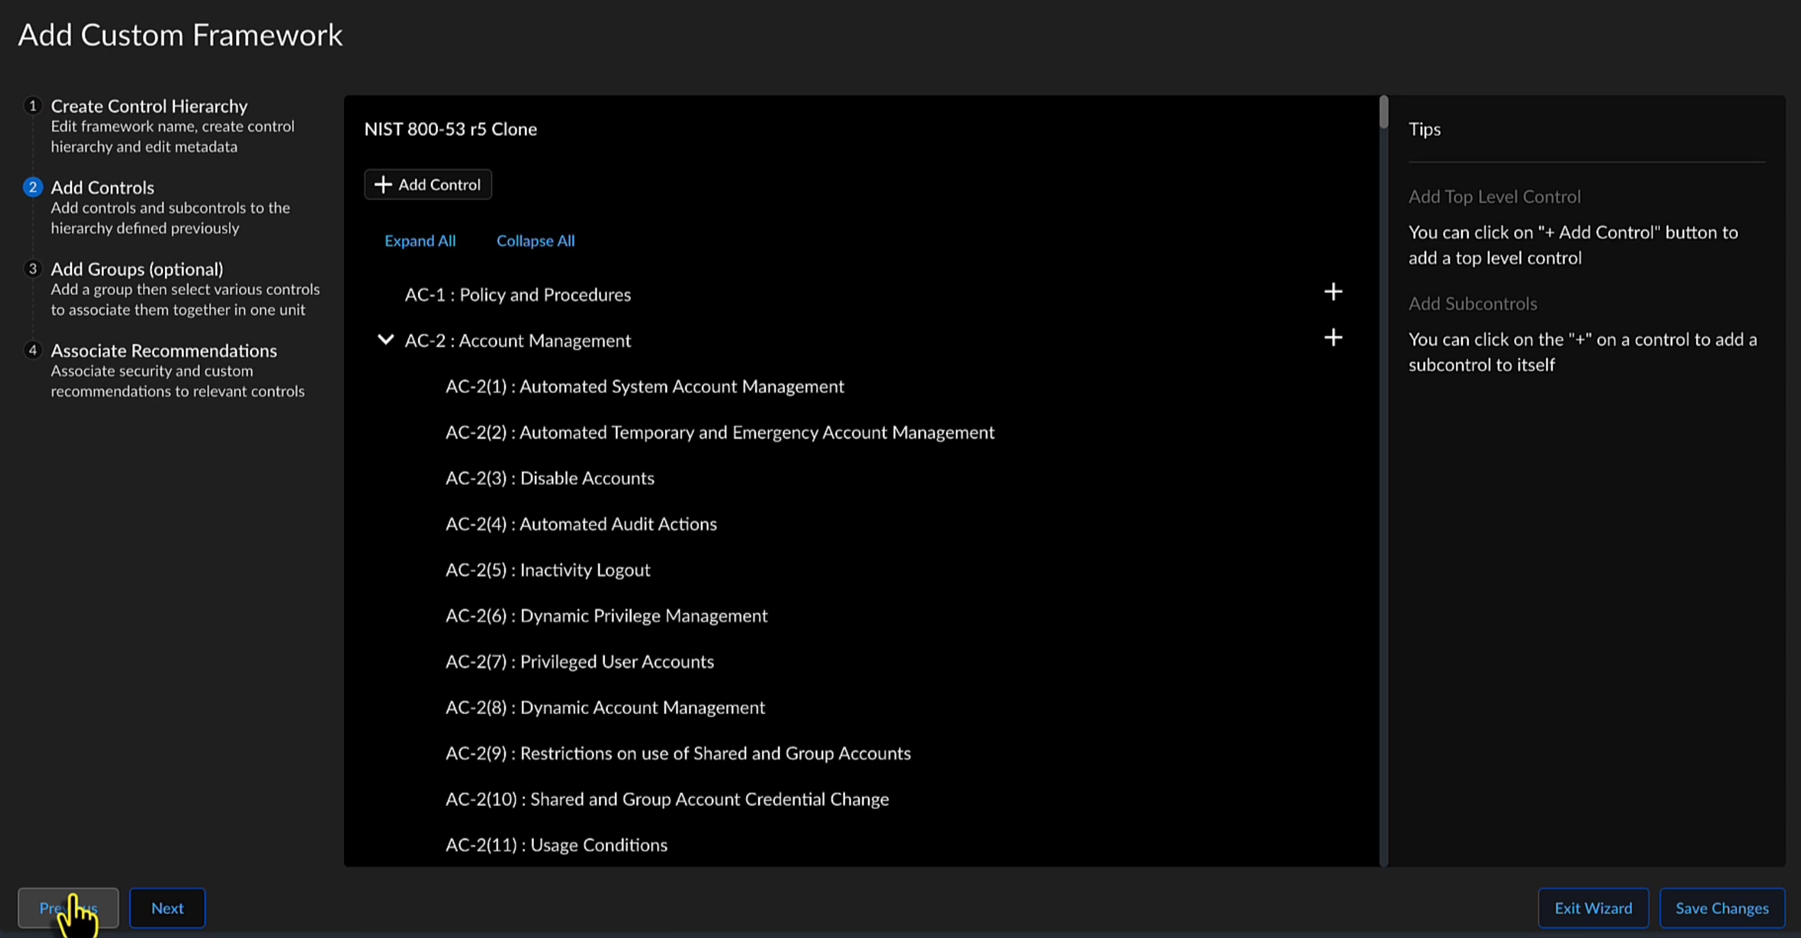The width and height of the screenshot is (1801, 938).
Task: Click Exit Wizard button
Action: point(1592,908)
